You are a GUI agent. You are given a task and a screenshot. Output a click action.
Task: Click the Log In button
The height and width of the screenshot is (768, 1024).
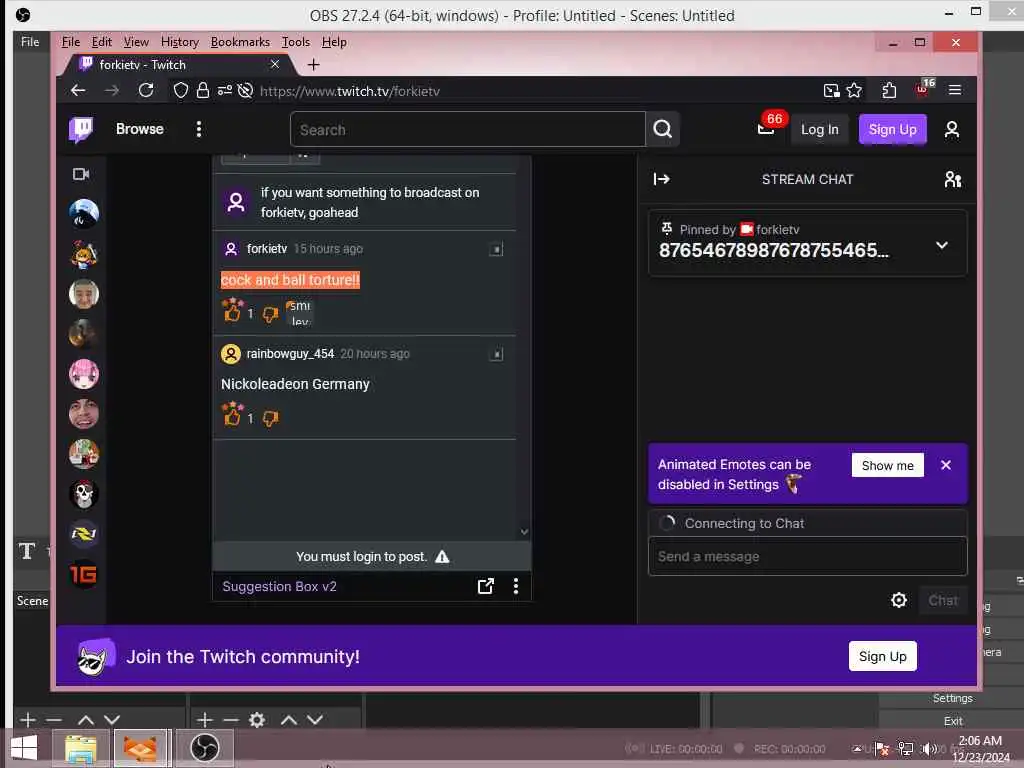[820, 129]
